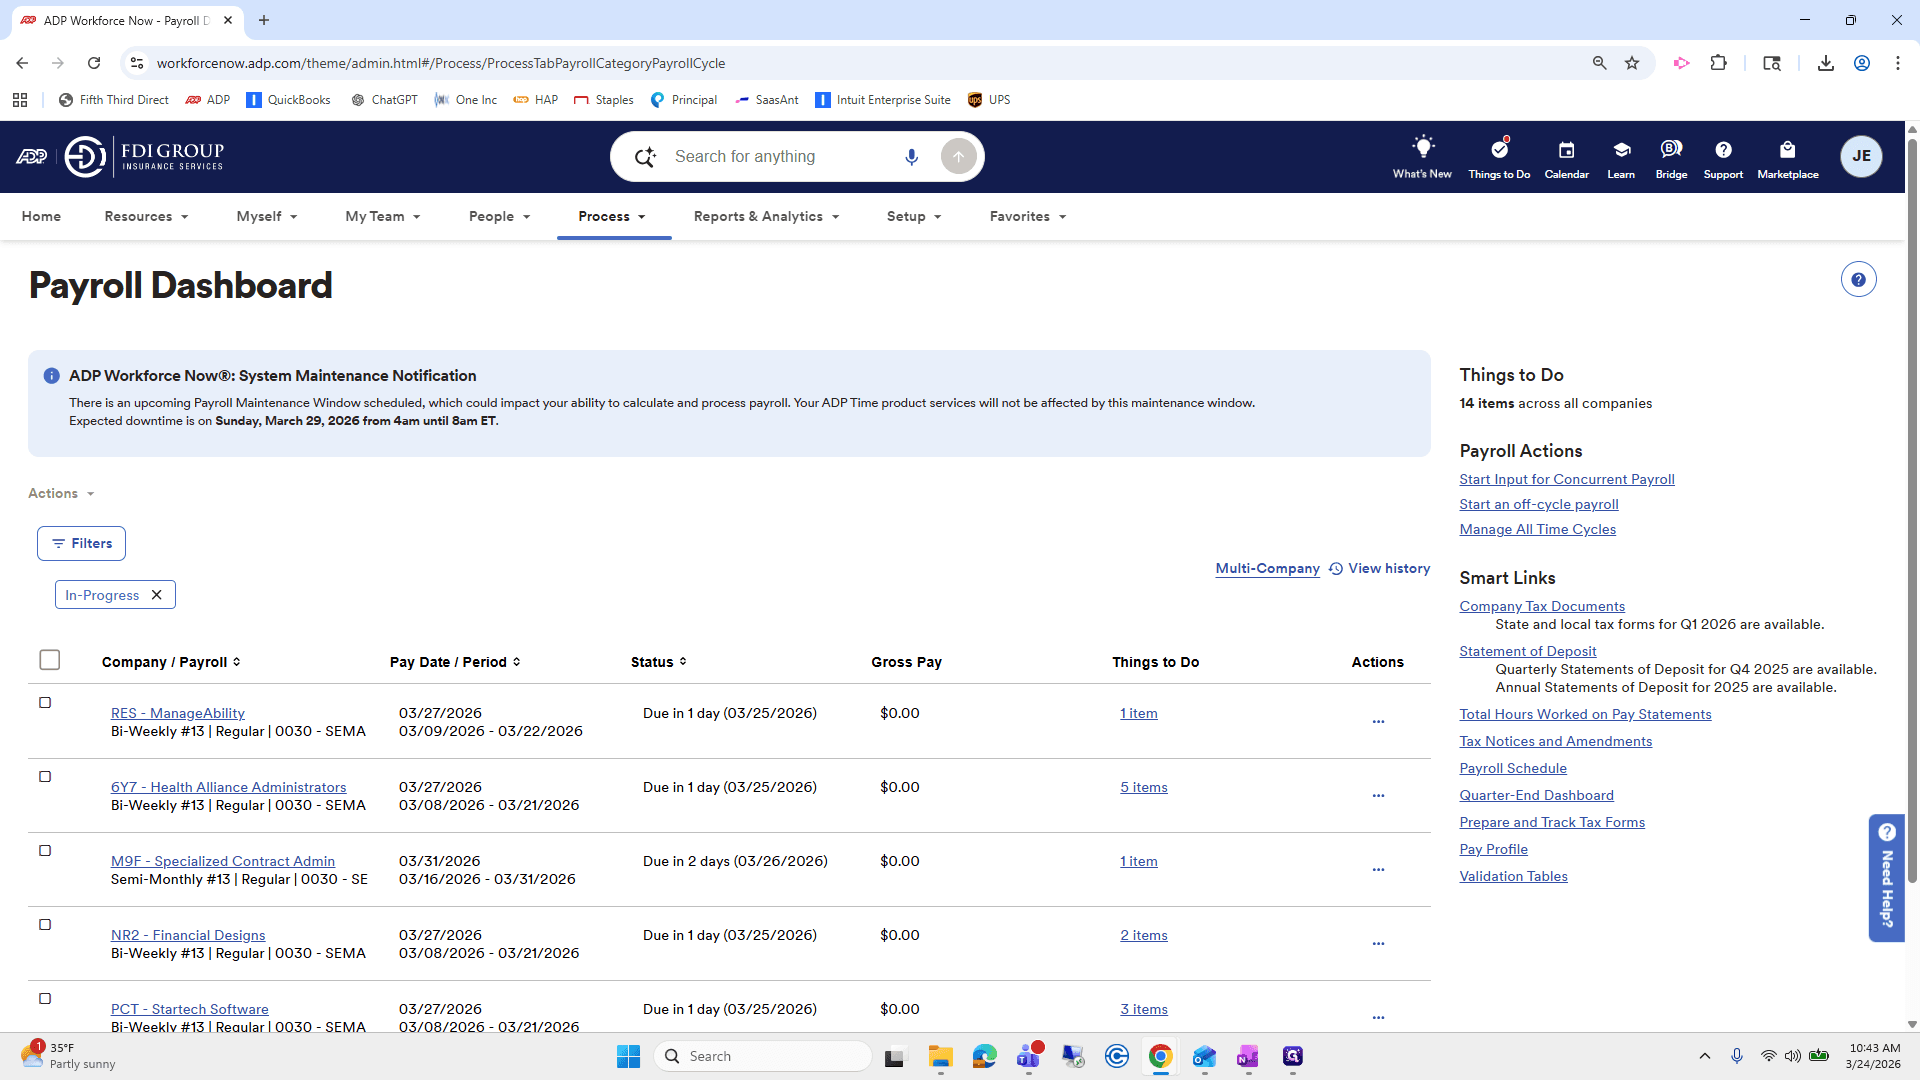Sort by Status column
This screenshot has width=1920, height=1080.
pyautogui.click(x=658, y=662)
